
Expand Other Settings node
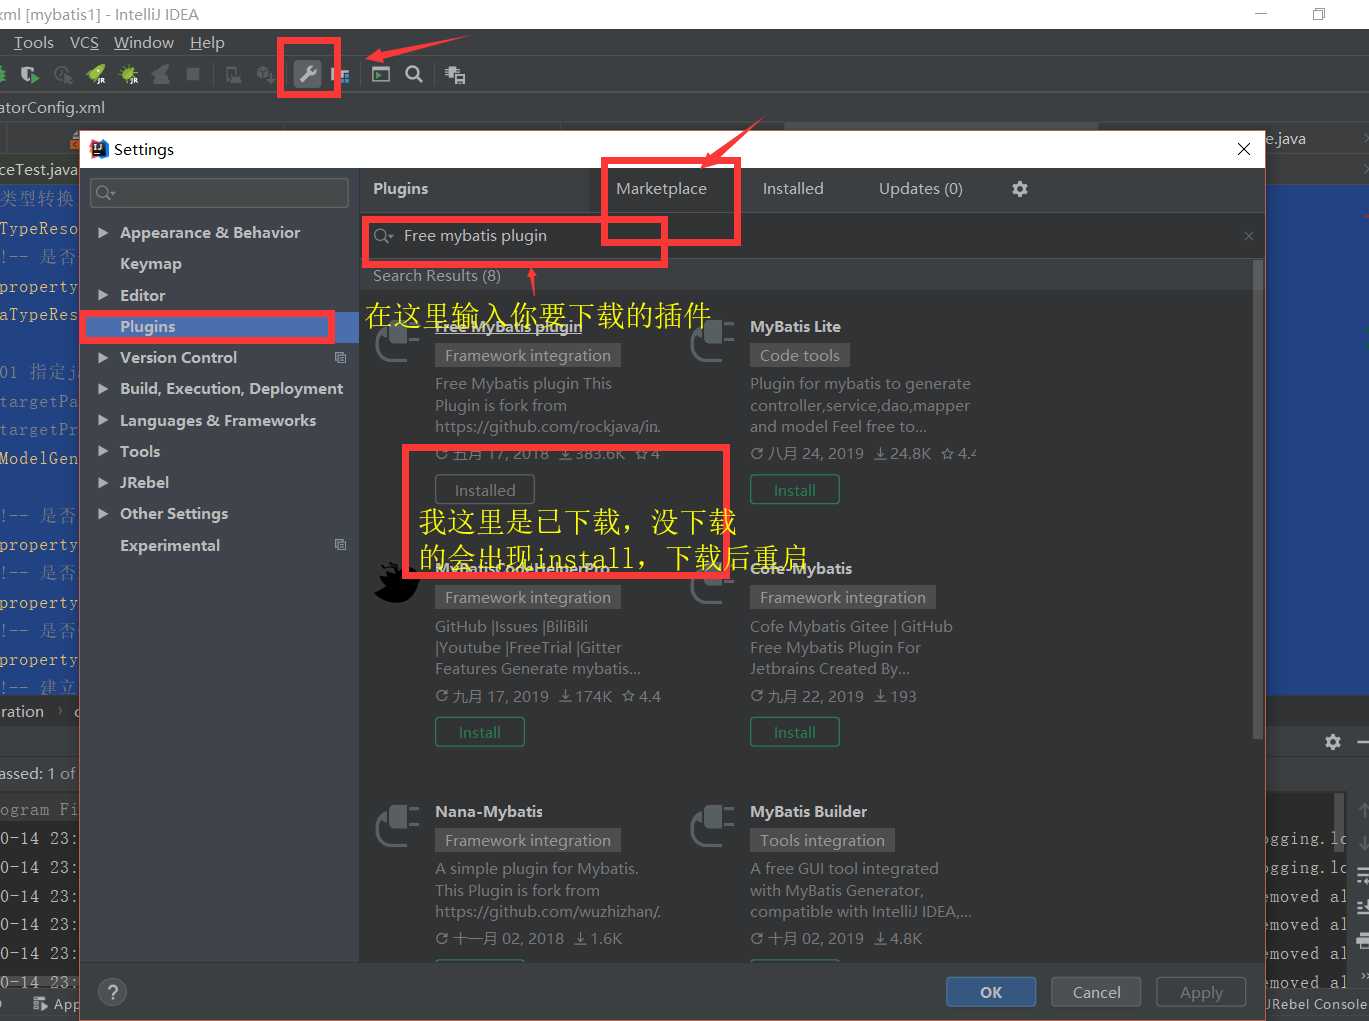(x=103, y=513)
